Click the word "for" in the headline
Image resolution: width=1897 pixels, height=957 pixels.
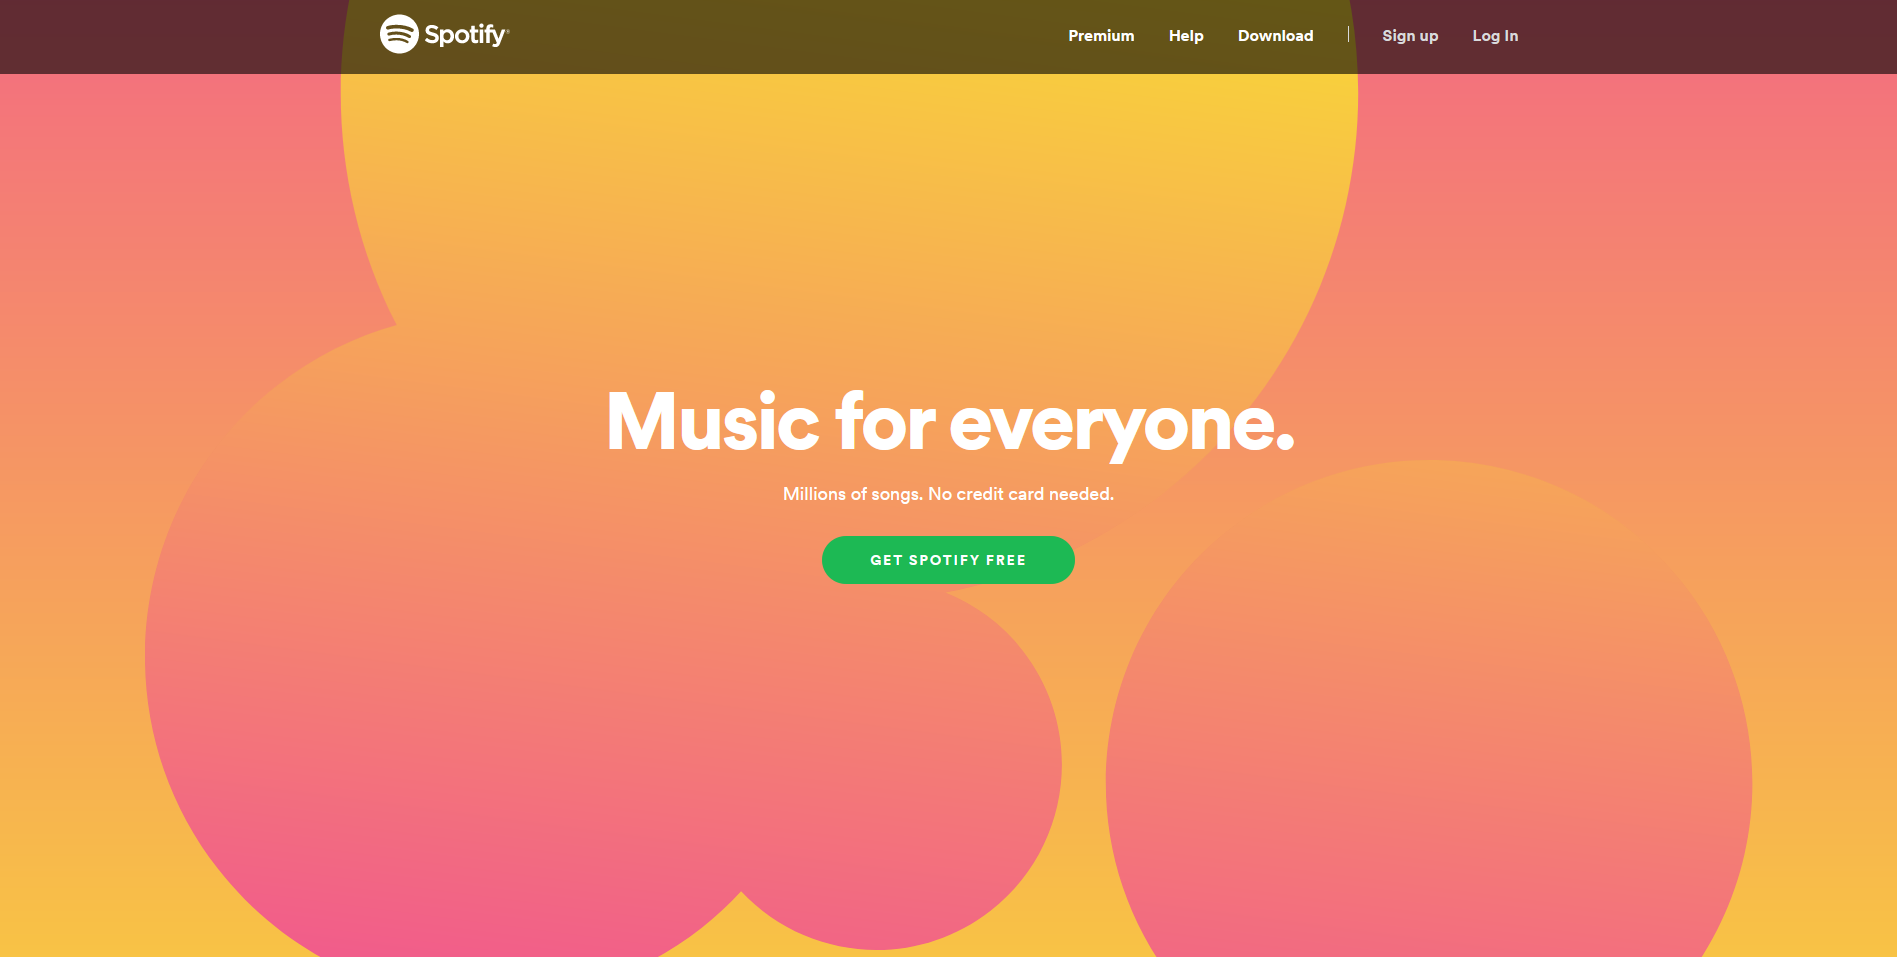pyautogui.click(x=885, y=422)
